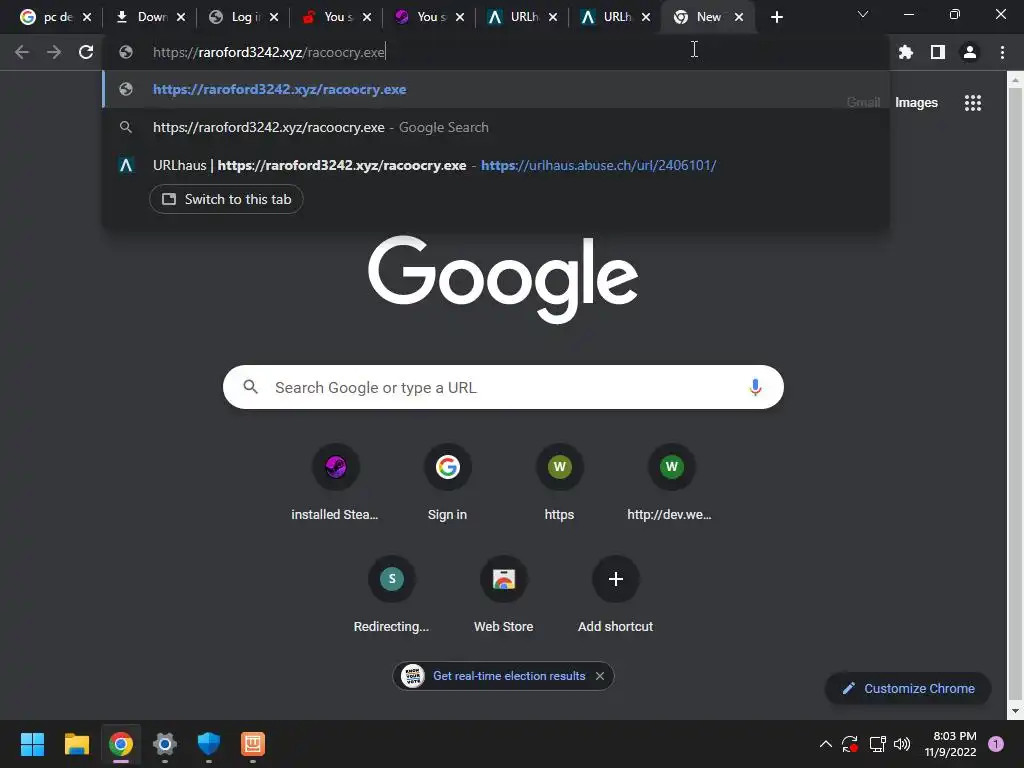The height and width of the screenshot is (768, 1024).
Task: Open Settings gear in taskbar
Action: click(165, 744)
